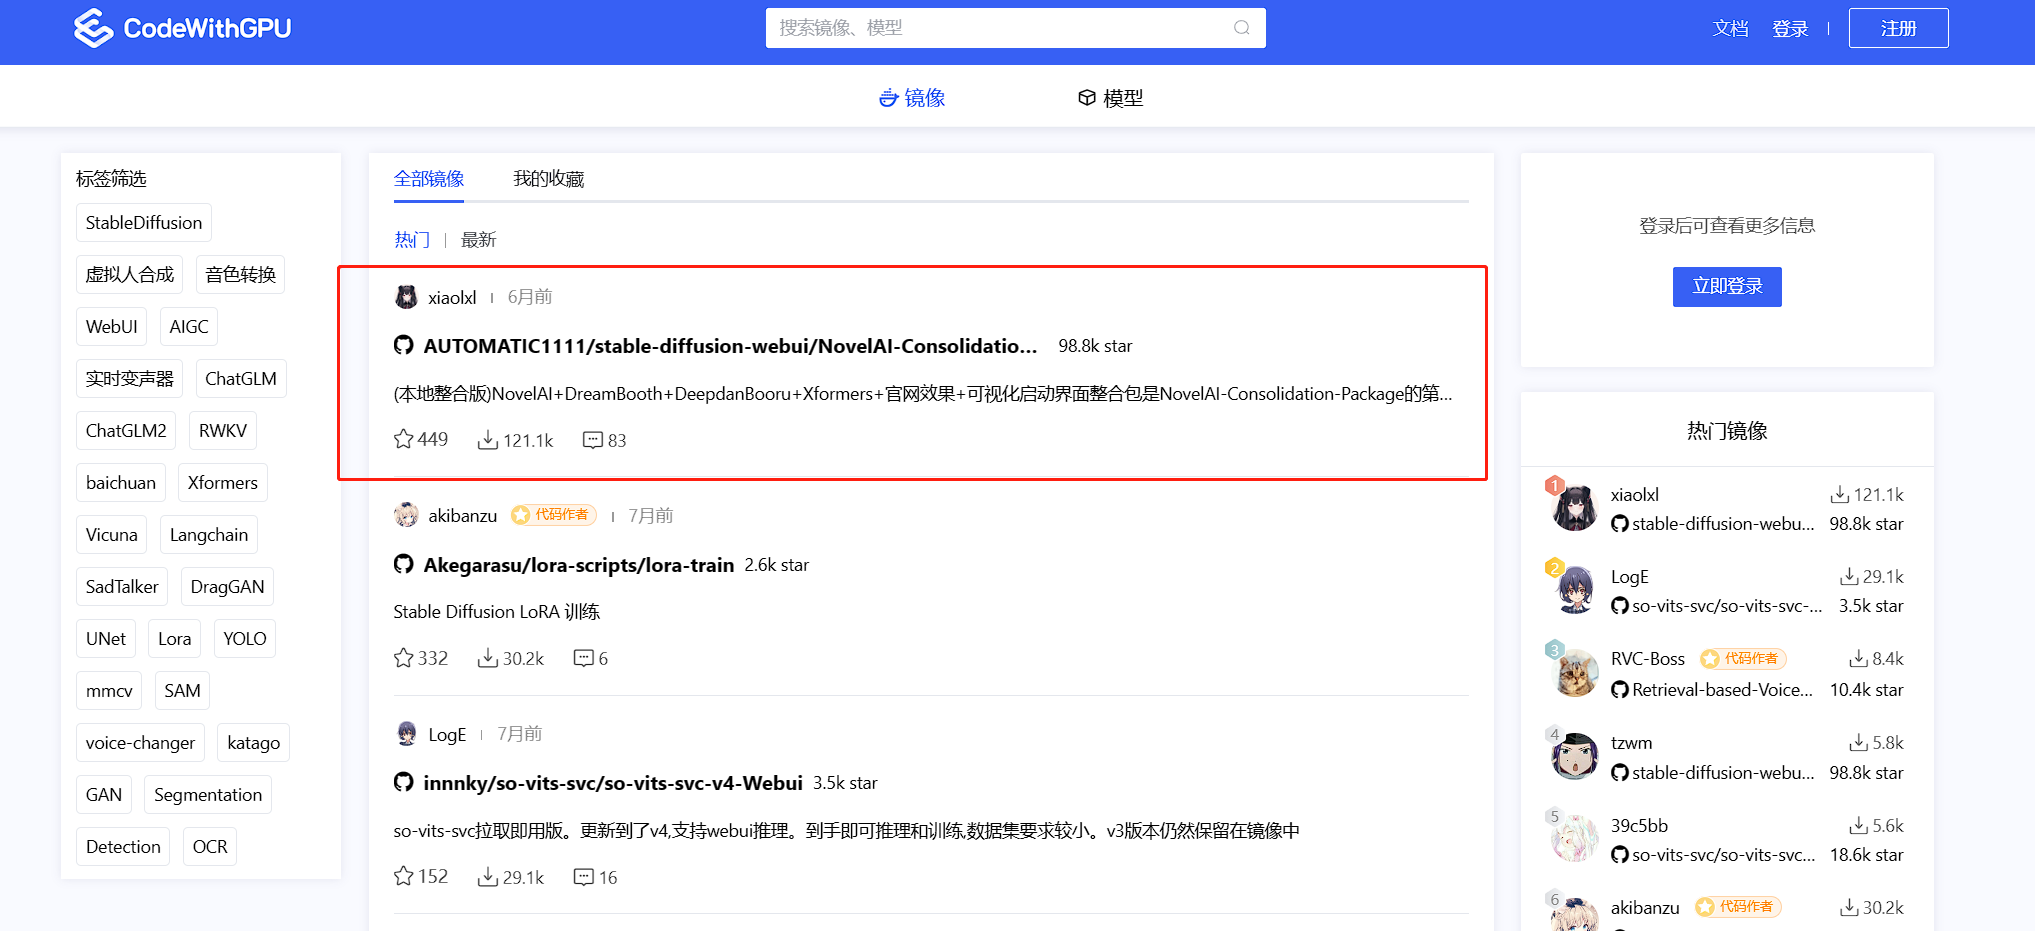2035x931 pixels.
Task: Click the GitHub icon next to so-vits-svc-v4-Webui
Action: tap(403, 782)
